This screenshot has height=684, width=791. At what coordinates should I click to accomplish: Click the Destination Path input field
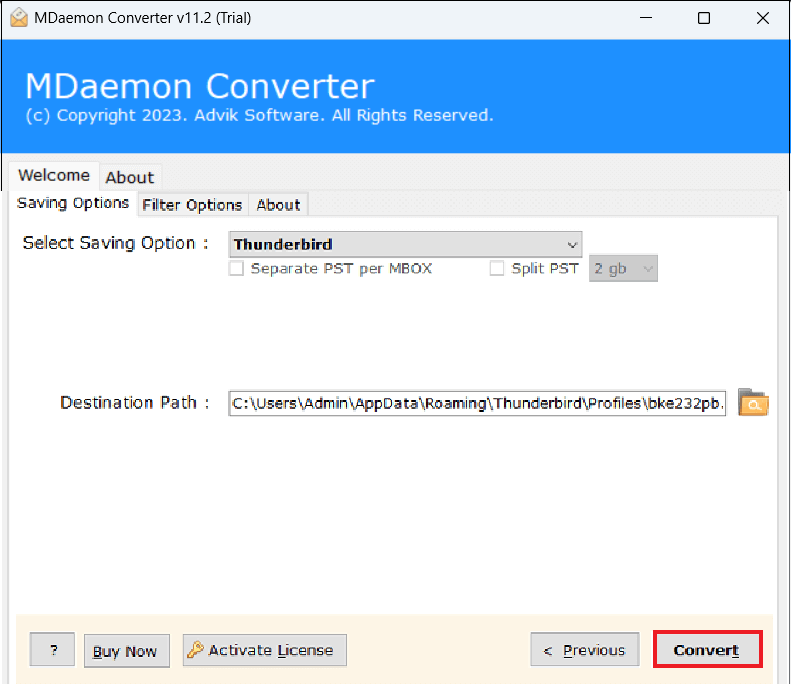coord(477,403)
